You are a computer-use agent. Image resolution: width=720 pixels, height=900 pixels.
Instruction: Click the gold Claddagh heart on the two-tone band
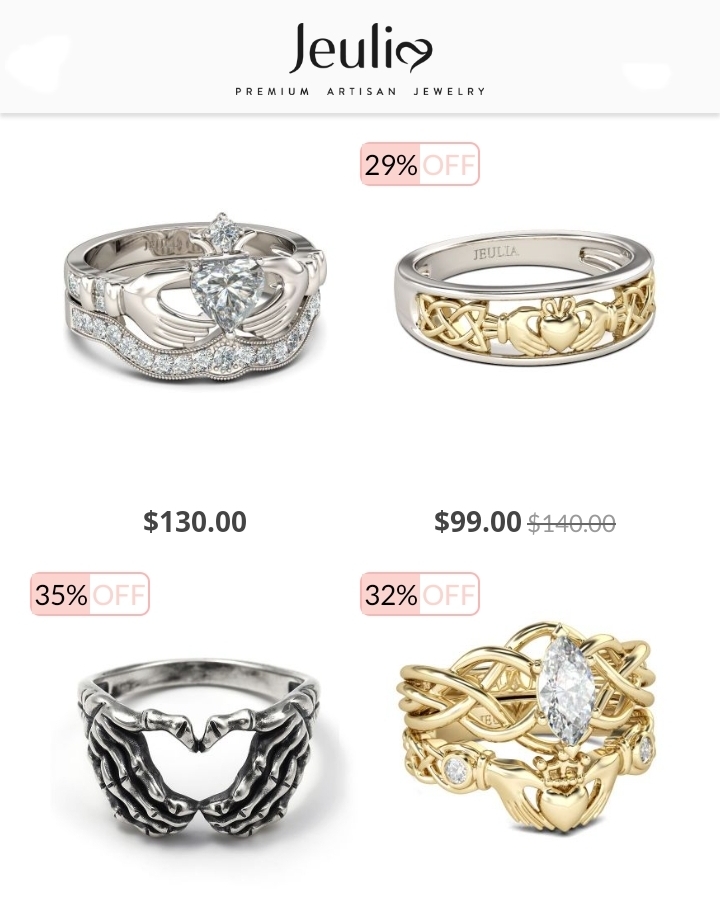[555, 329]
